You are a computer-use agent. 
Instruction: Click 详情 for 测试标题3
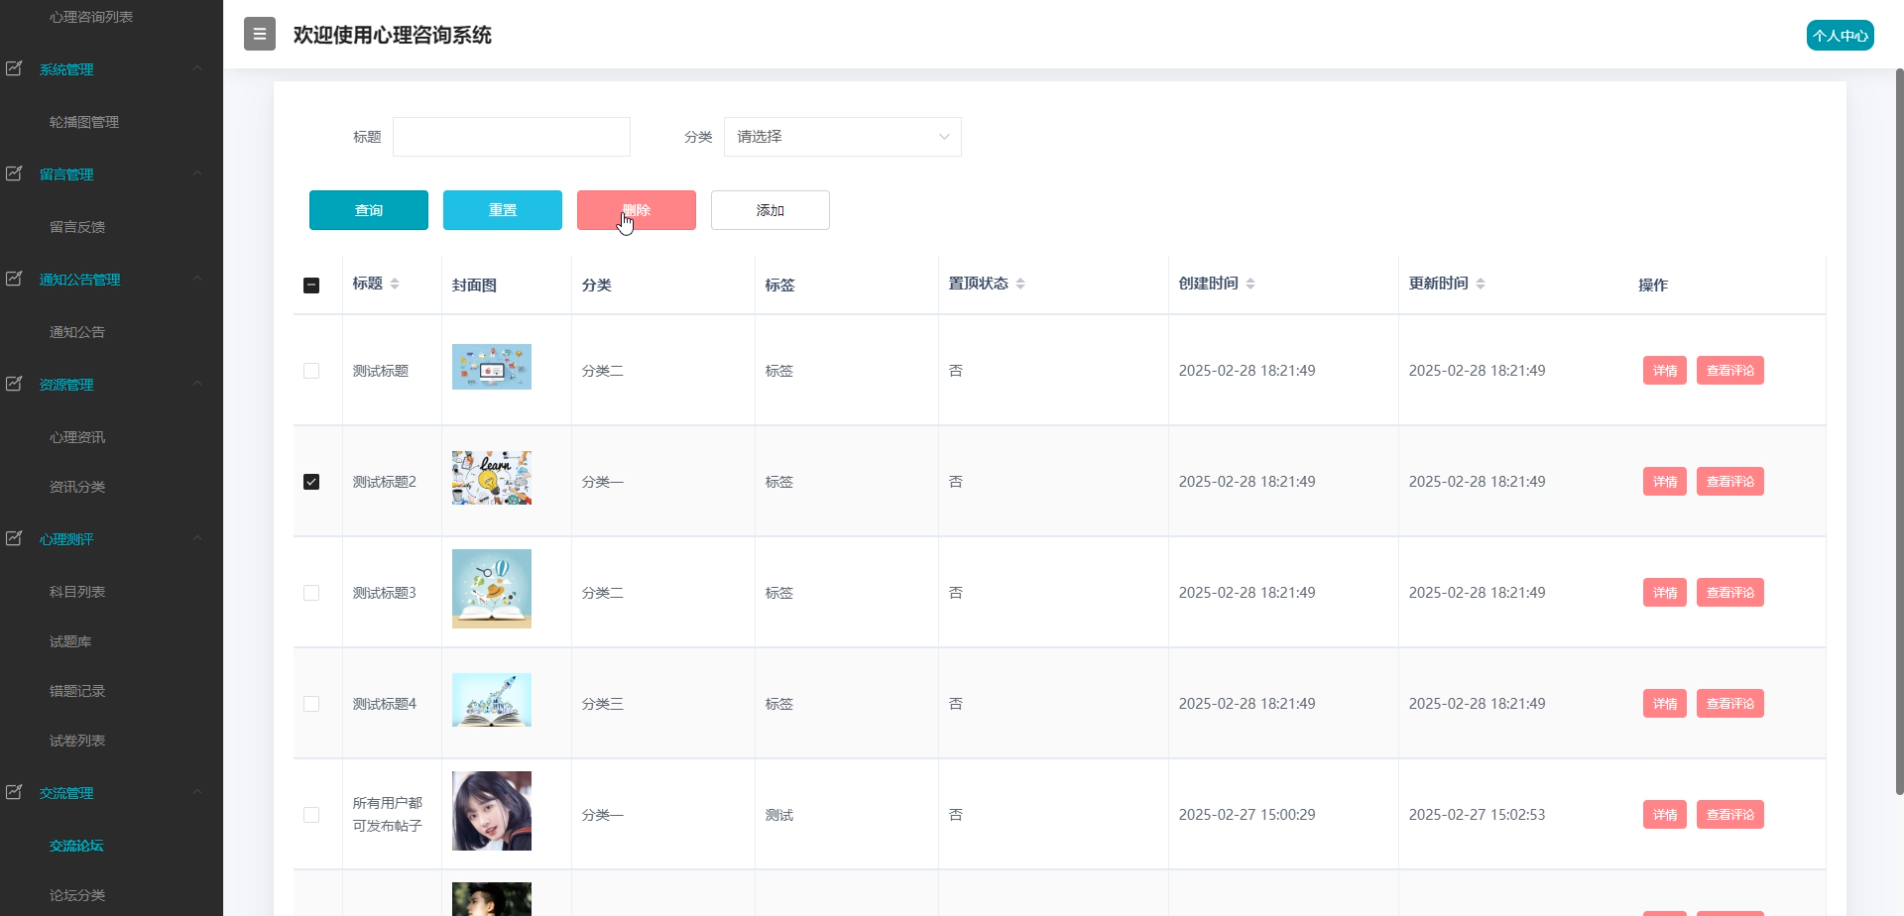pyautogui.click(x=1665, y=593)
